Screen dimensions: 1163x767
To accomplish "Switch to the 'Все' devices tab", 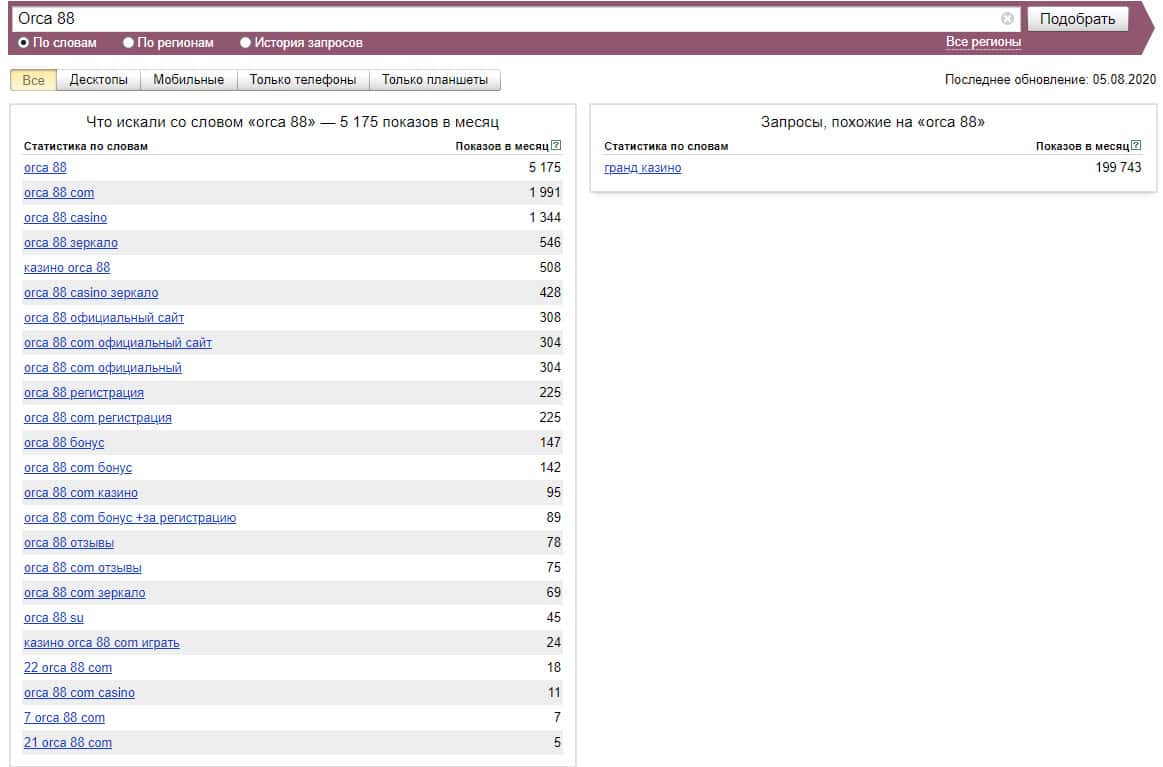I will [33, 80].
